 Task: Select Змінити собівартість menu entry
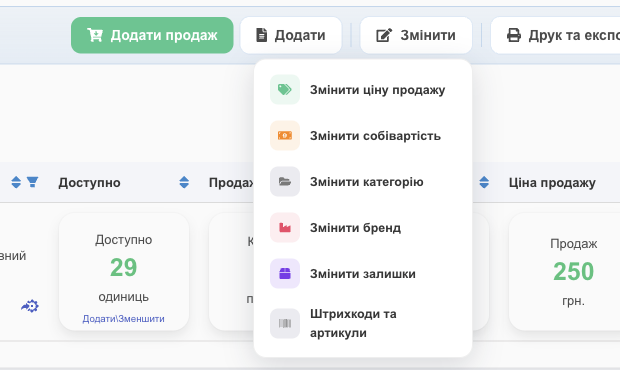click(x=363, y=136)
